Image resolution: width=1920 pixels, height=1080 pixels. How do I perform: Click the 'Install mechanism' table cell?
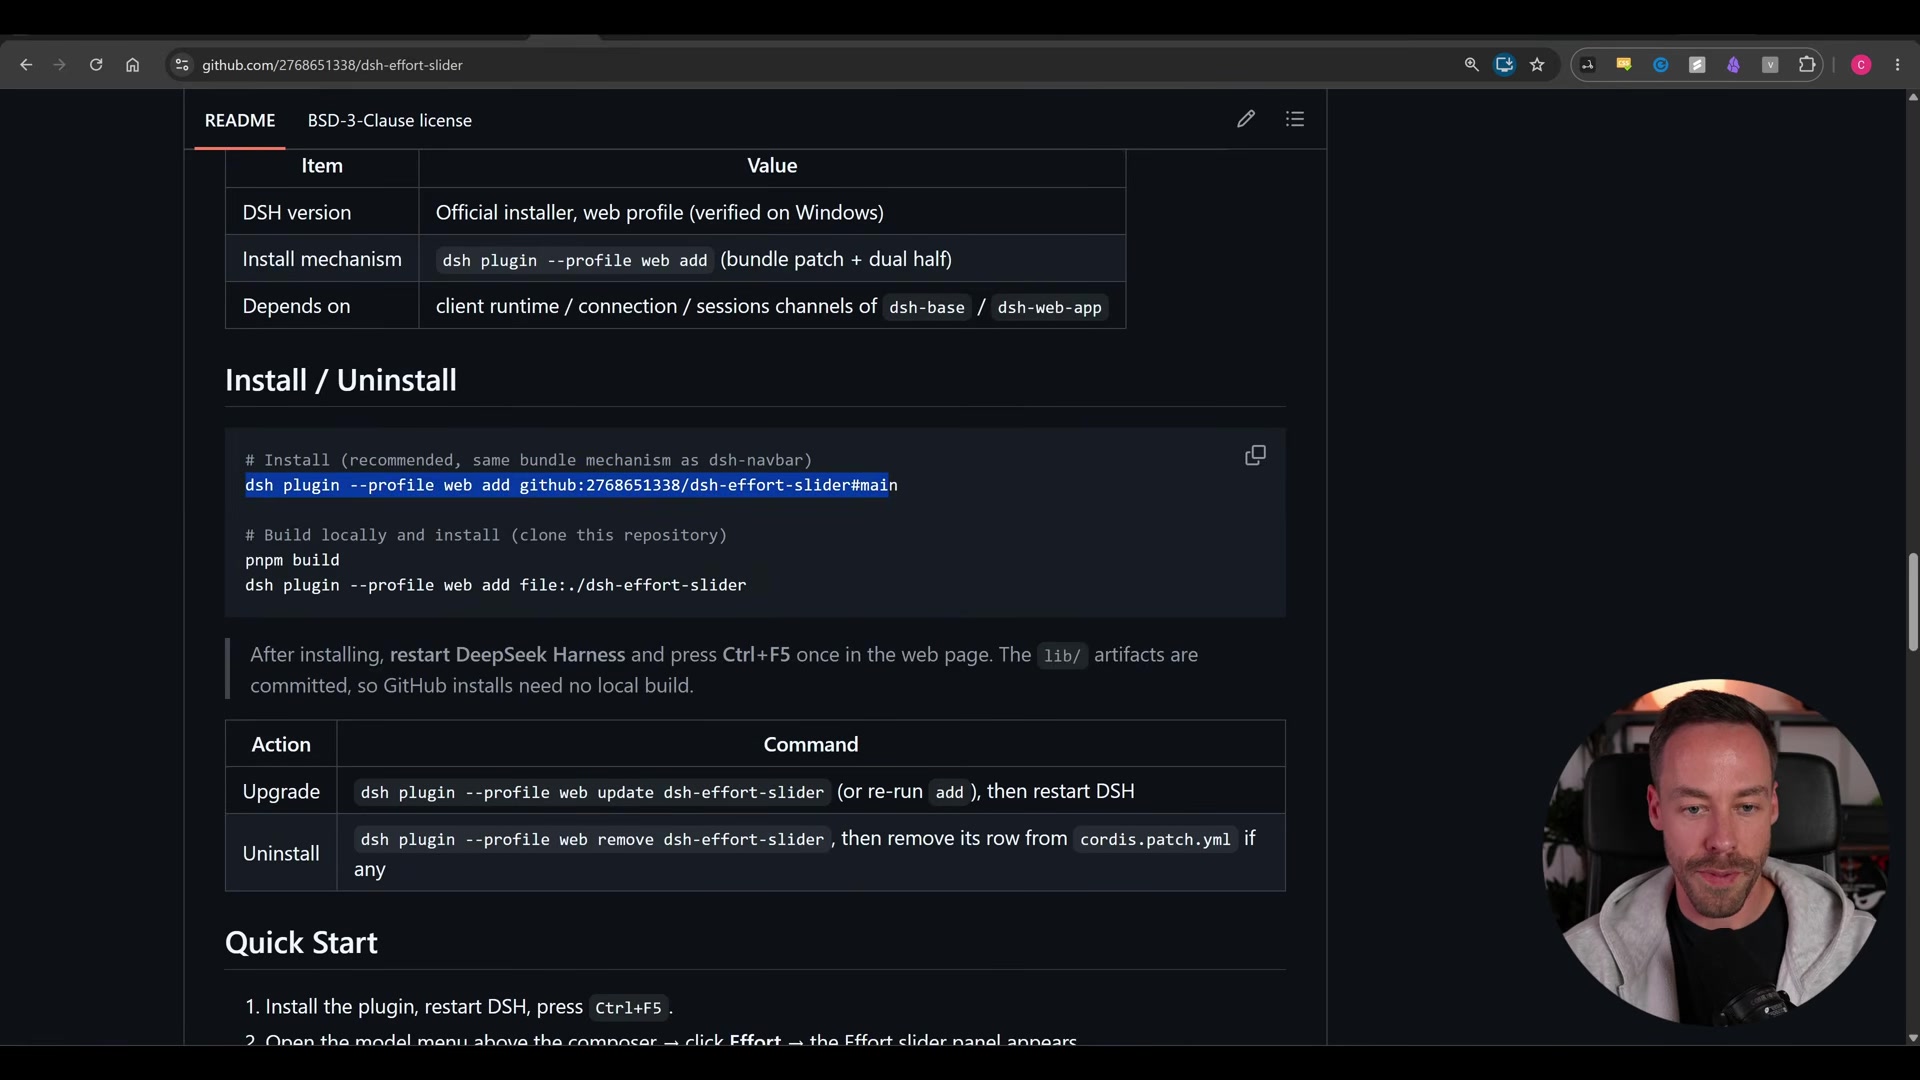322,259
